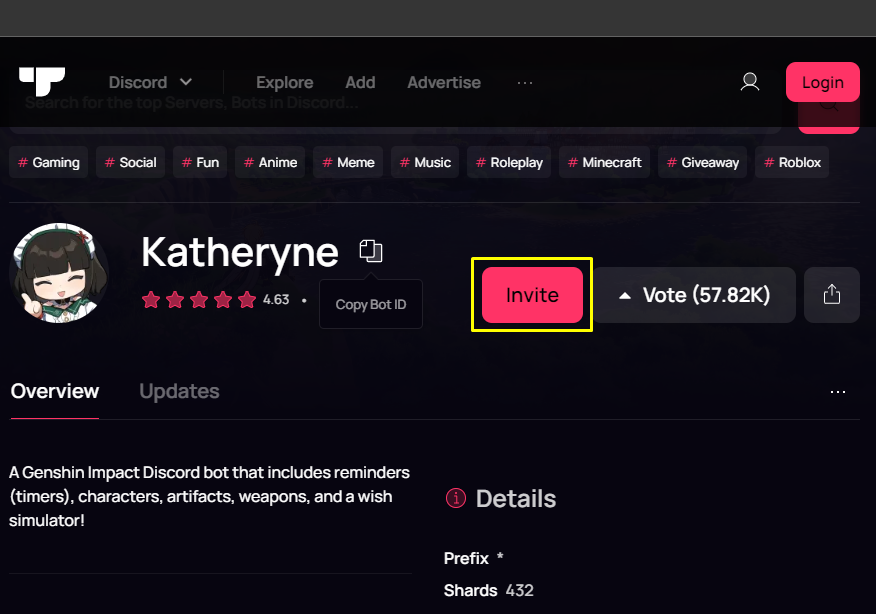
Task: Select the Giveaway tag
Action: click(703, 162)
